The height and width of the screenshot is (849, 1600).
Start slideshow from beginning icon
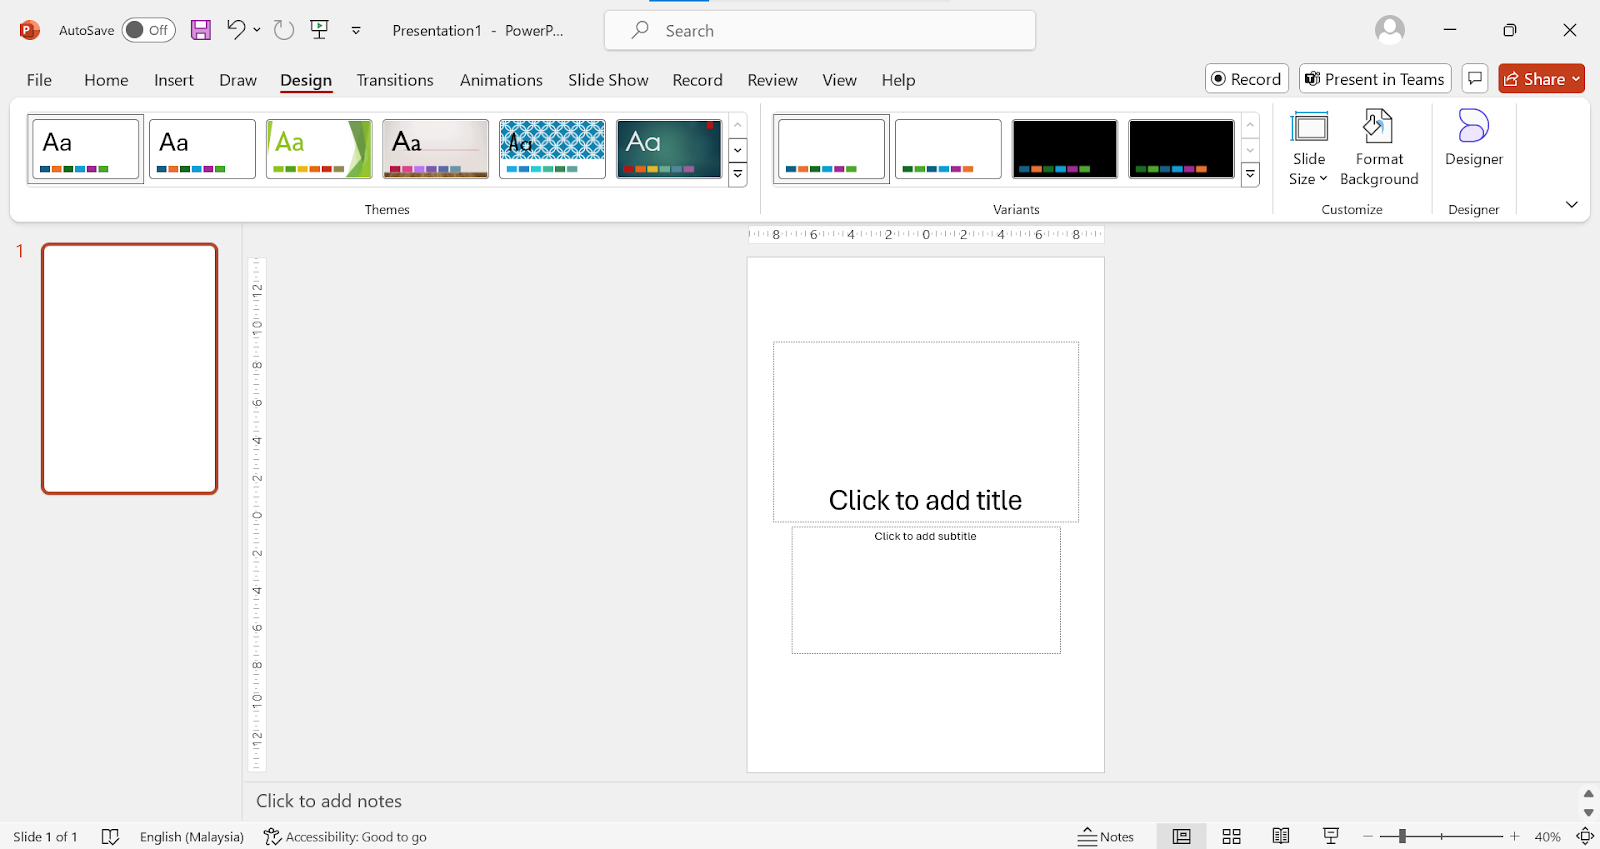(x=320, y=30)
